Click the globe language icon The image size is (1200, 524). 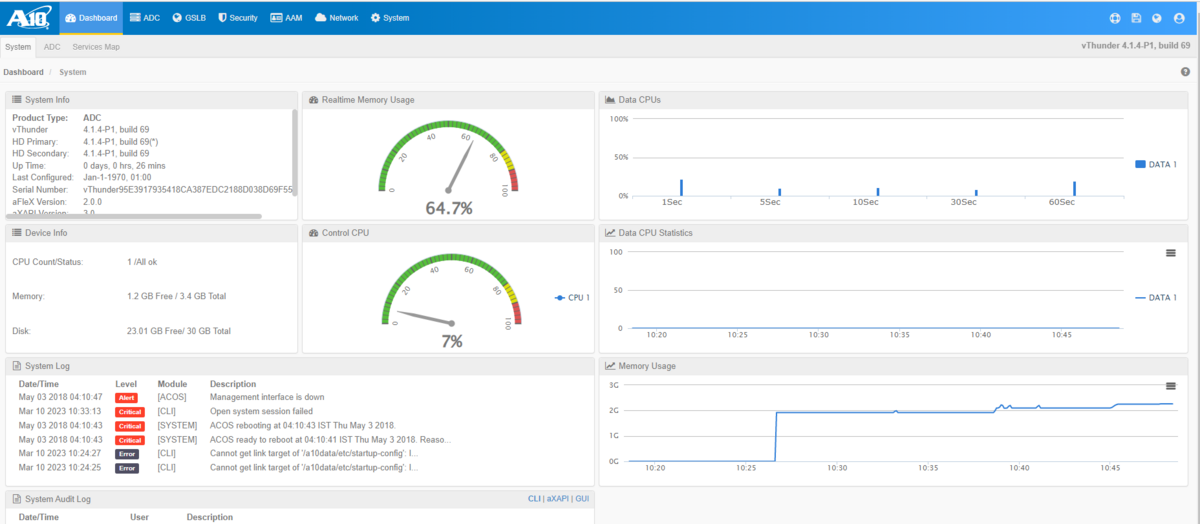(x=1157, y=18)
